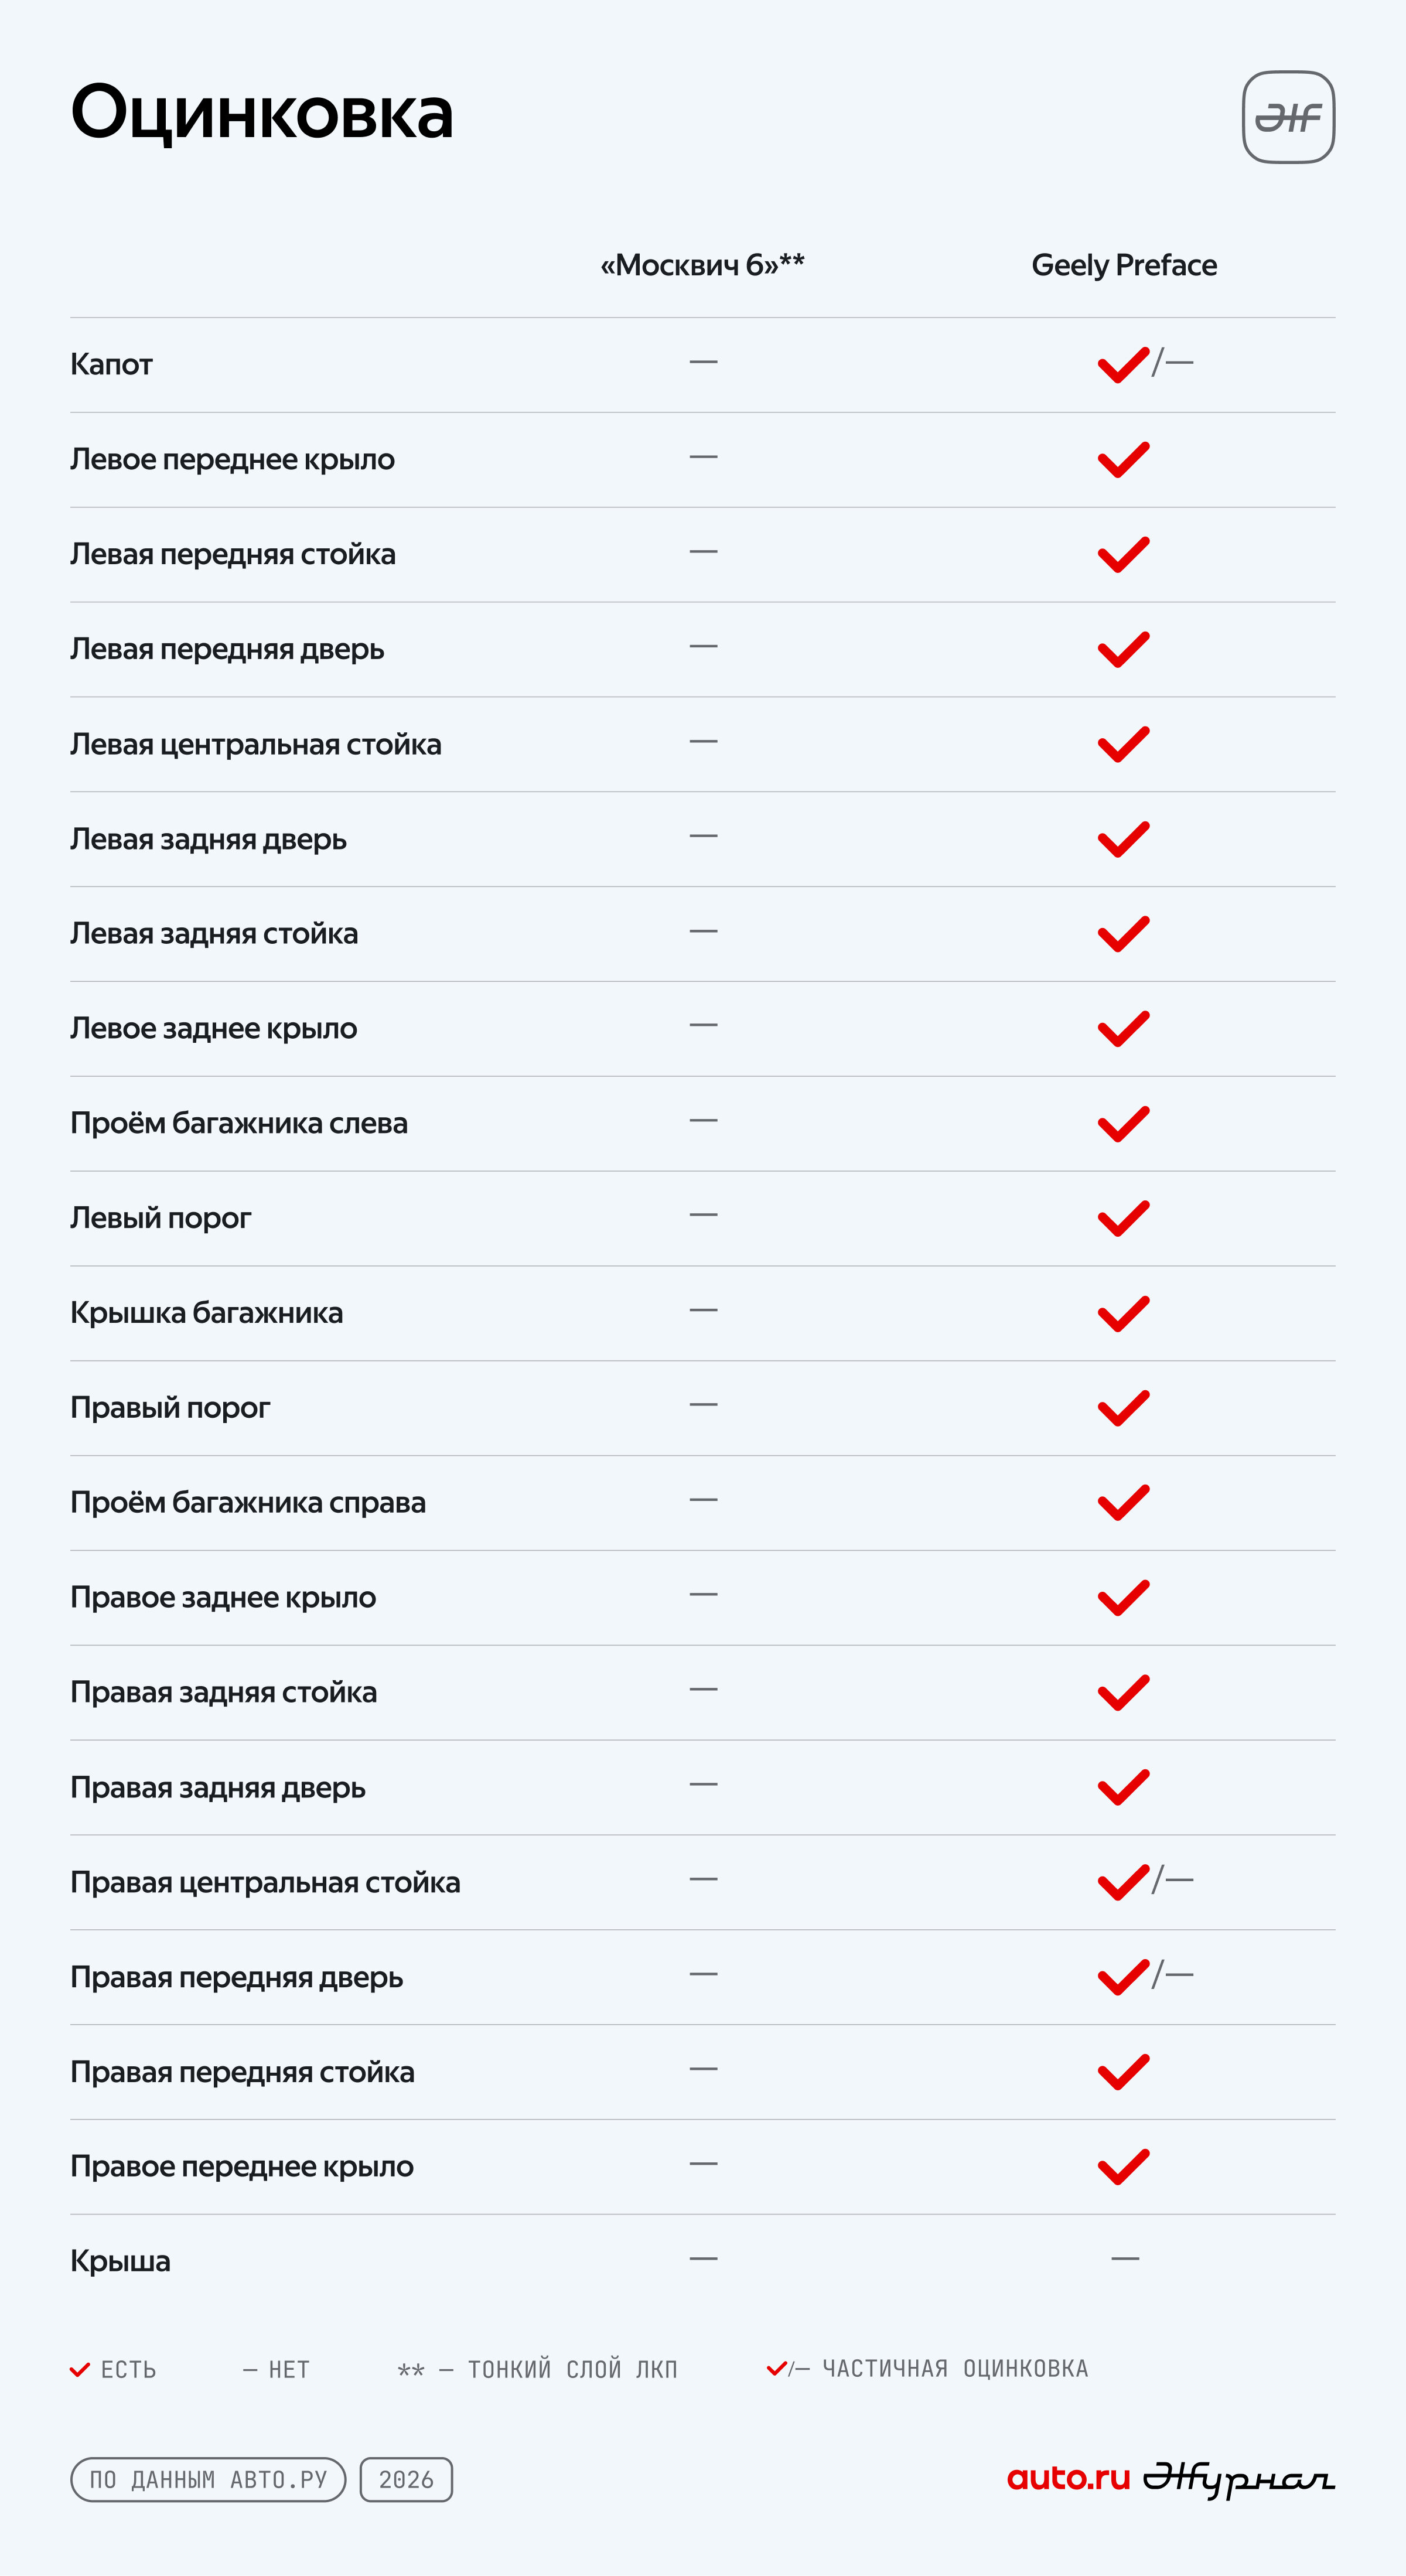Viewport: 1406px width, 2576px height.
Task: Open the auto.ru Журнал logo link
Action: tap(1170, 2480)
